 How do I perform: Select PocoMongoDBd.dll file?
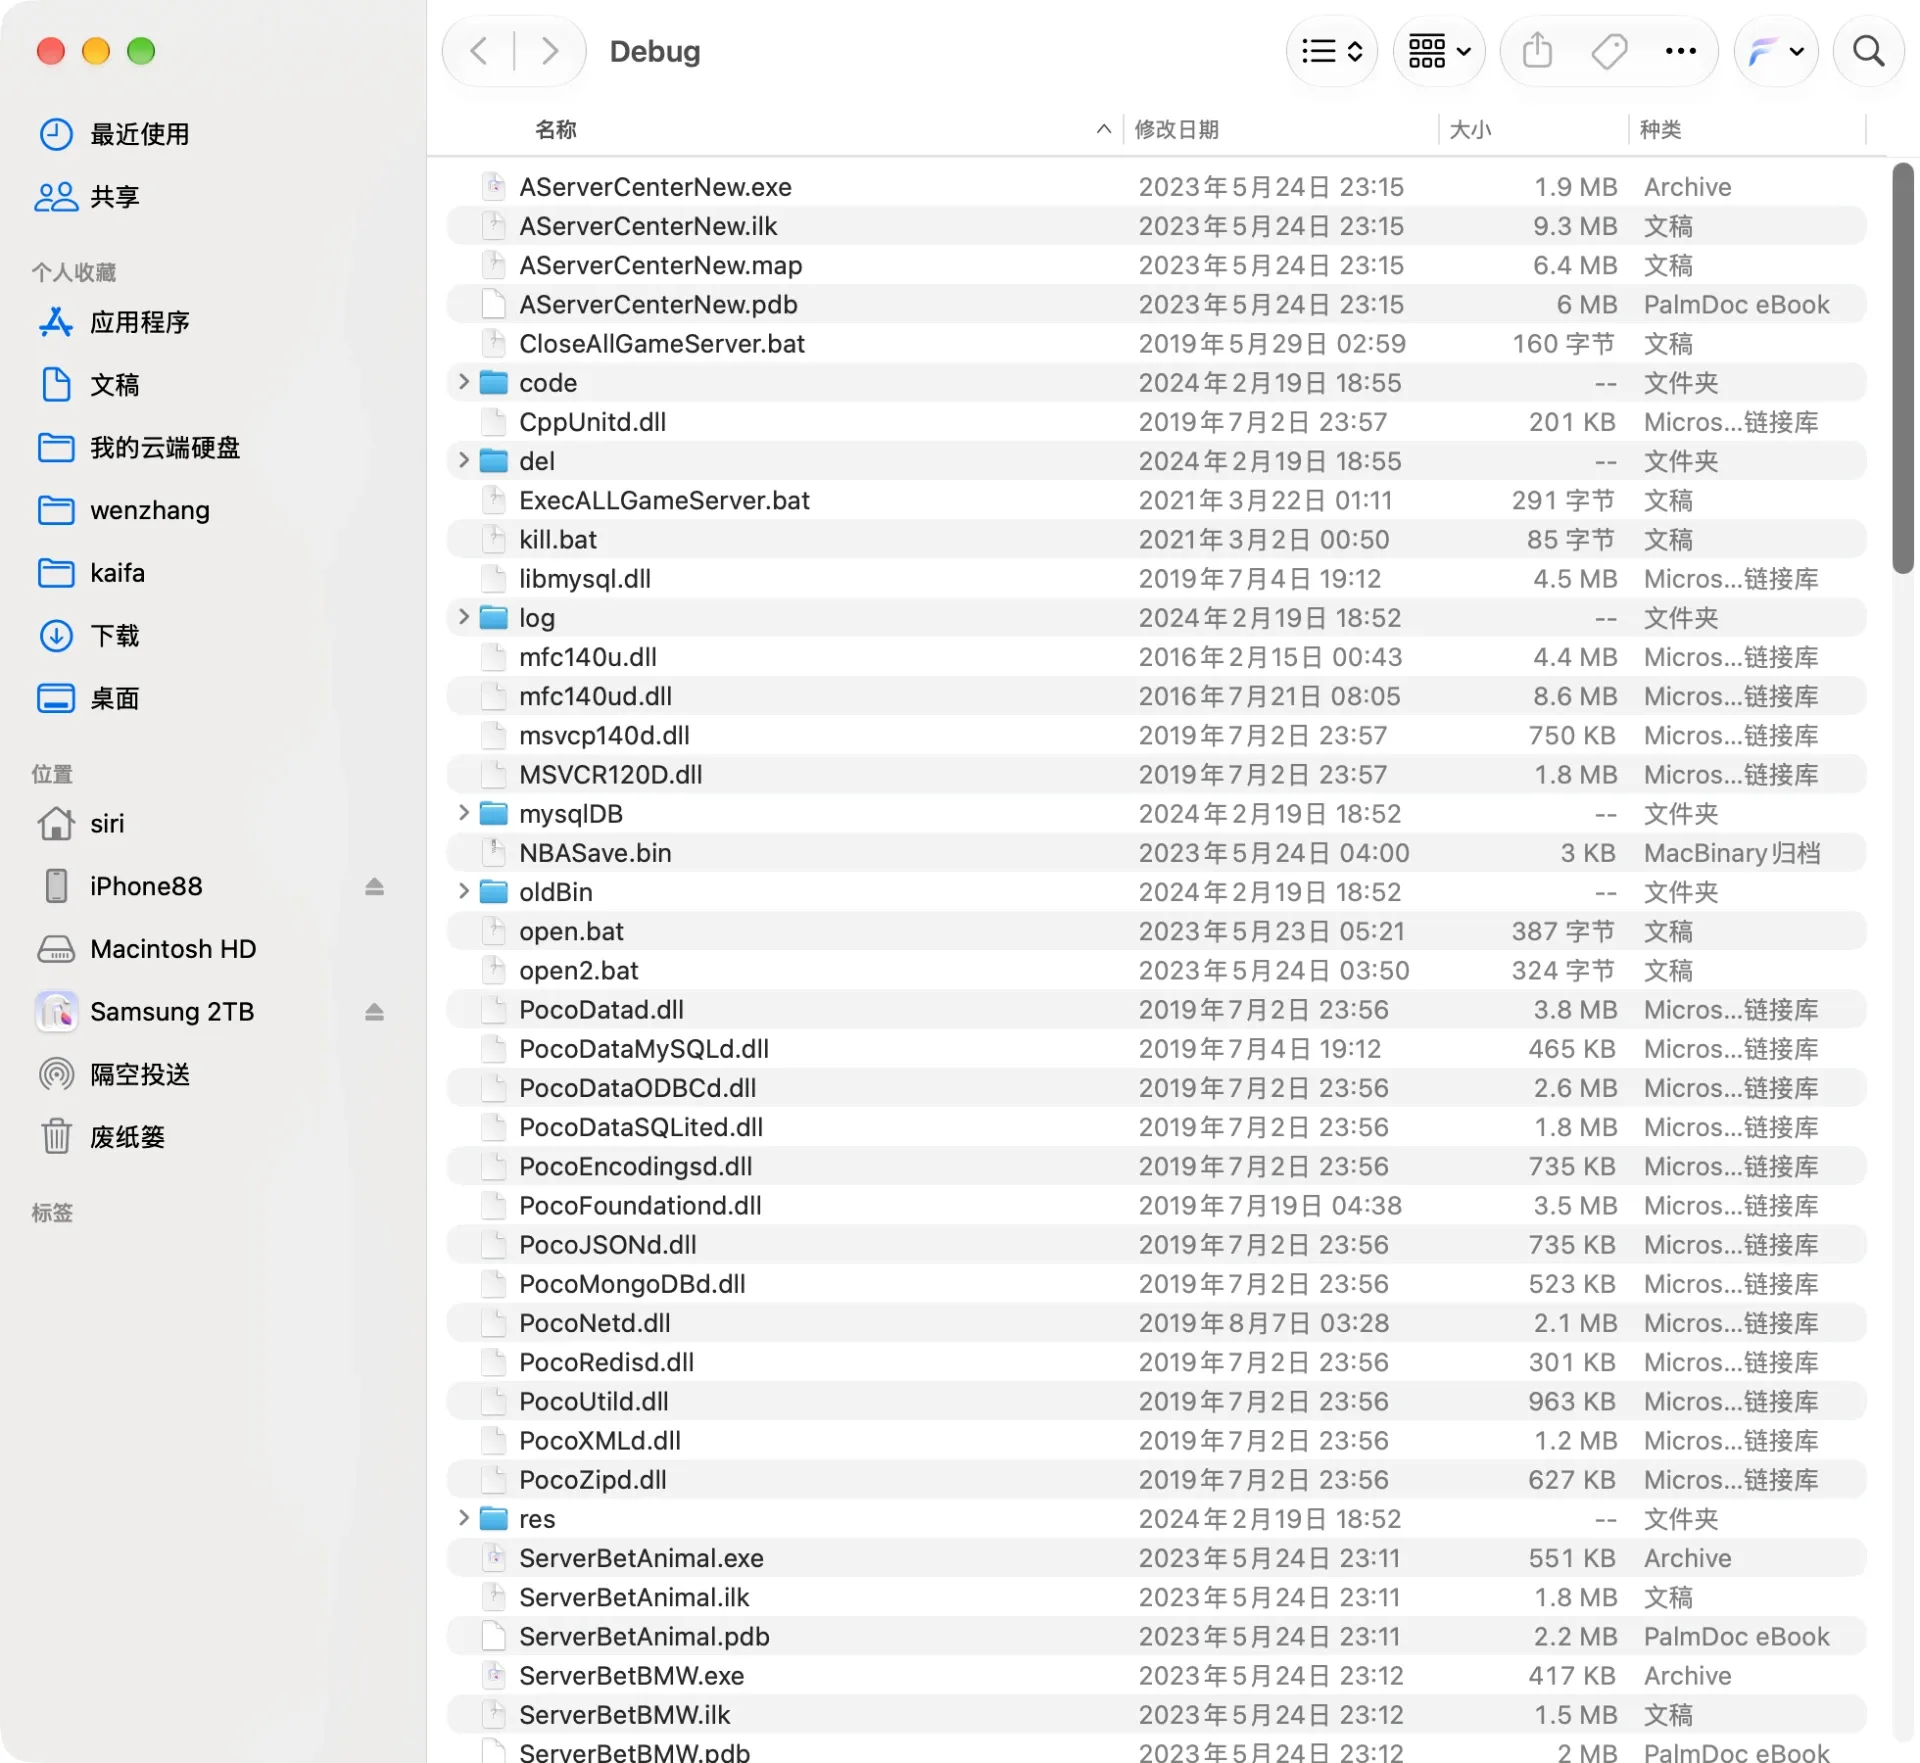point(1156,1284)
